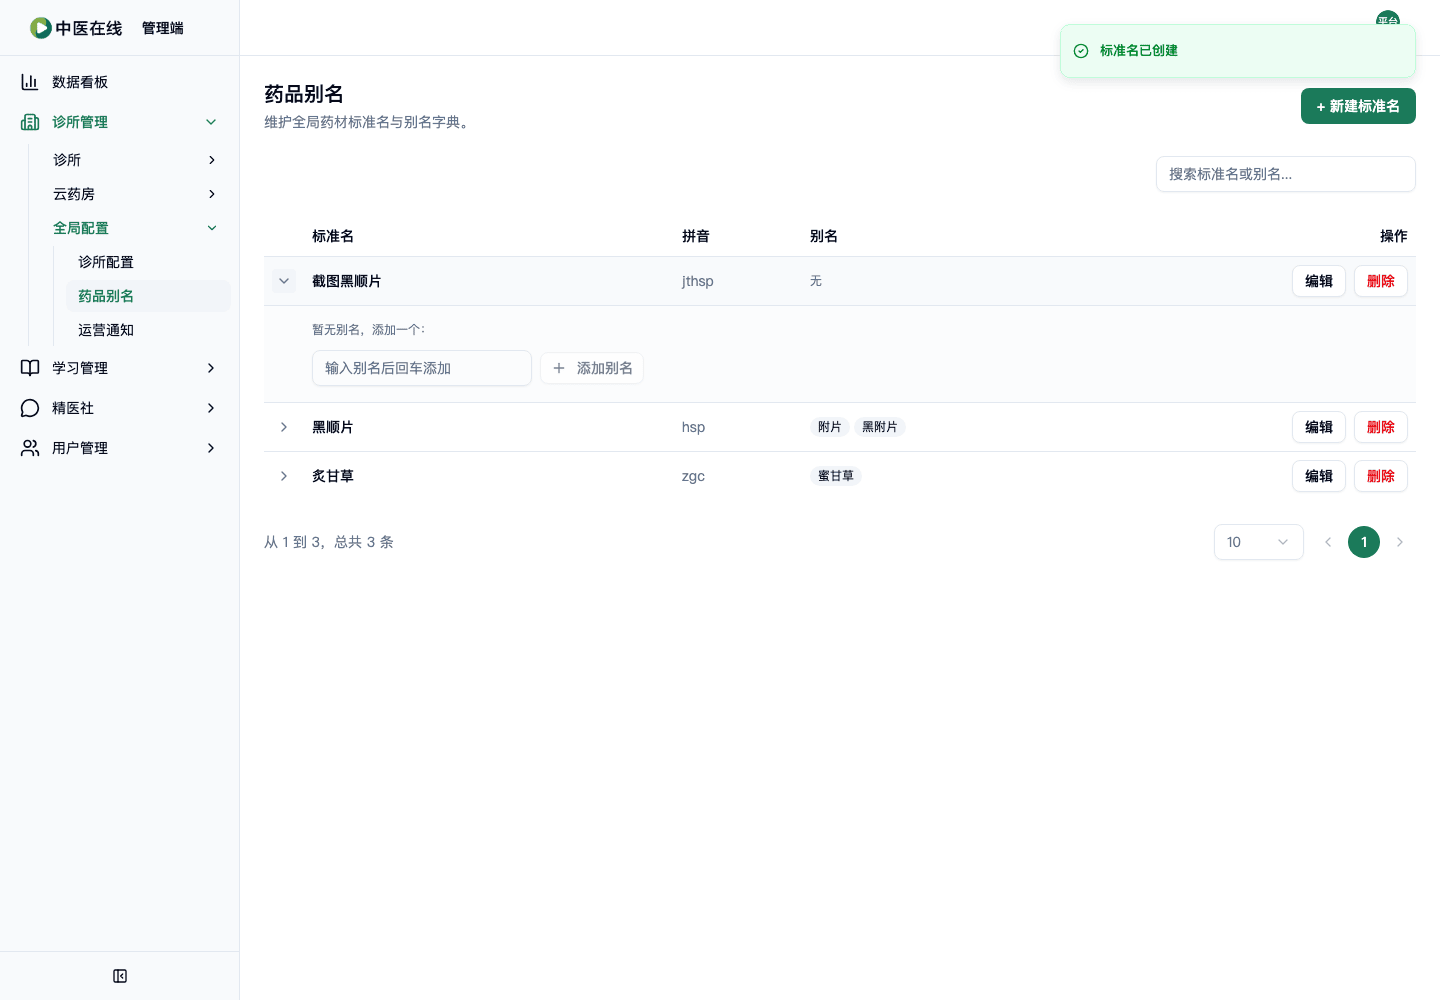Click the 附片 alias tag
Screen dimensions: 1440x1000
830,427
